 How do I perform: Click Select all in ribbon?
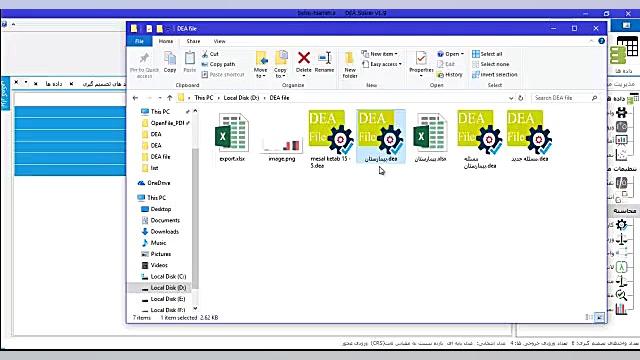pyautogui.click(x=487, y=54)
